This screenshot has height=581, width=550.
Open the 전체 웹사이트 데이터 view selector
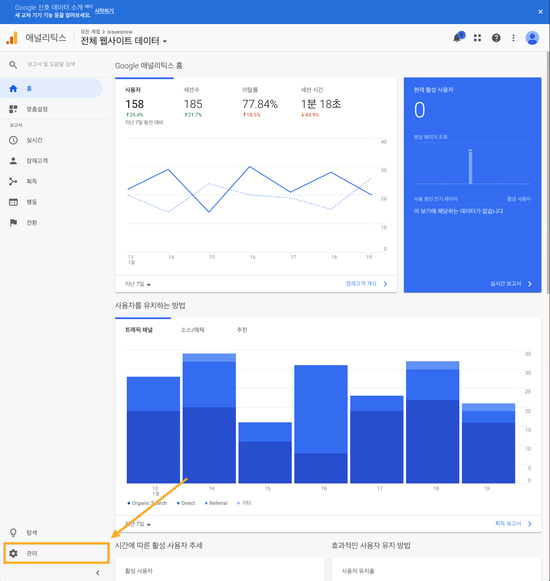point(123,41)
